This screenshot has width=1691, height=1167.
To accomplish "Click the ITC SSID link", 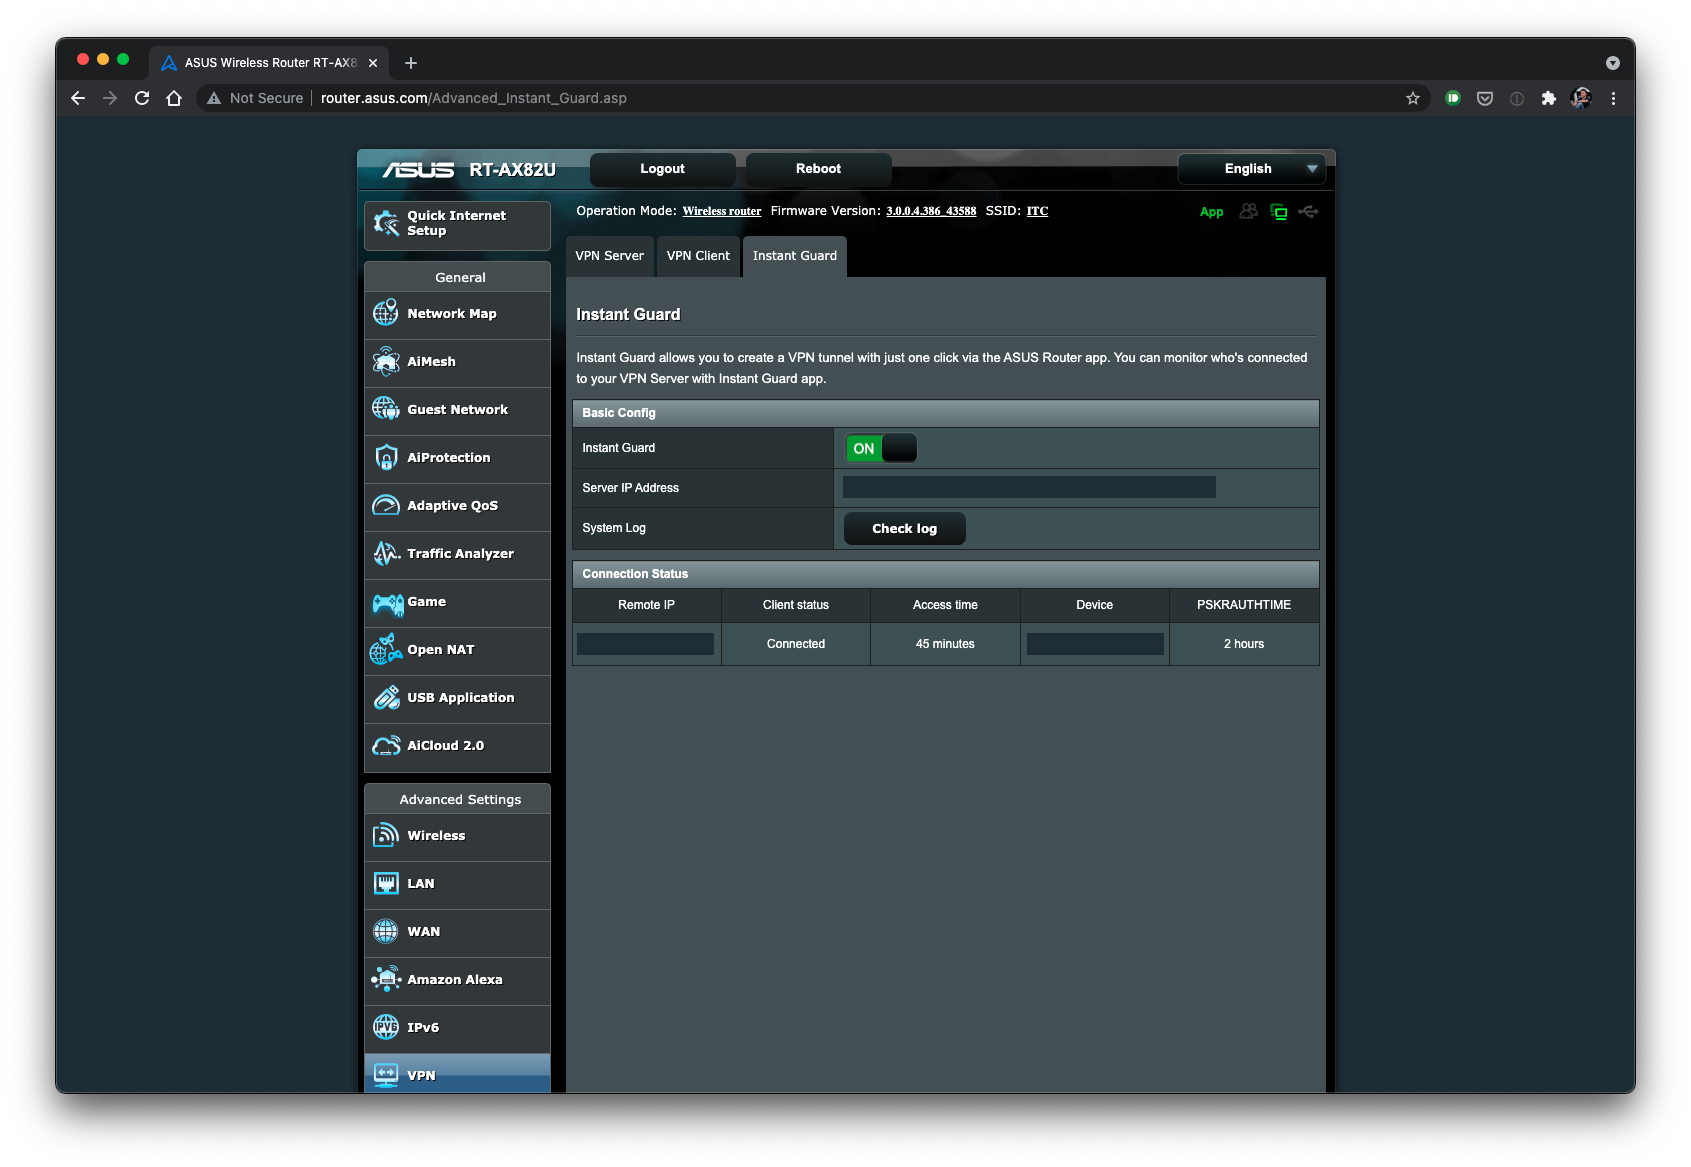I will [1037, 211].
